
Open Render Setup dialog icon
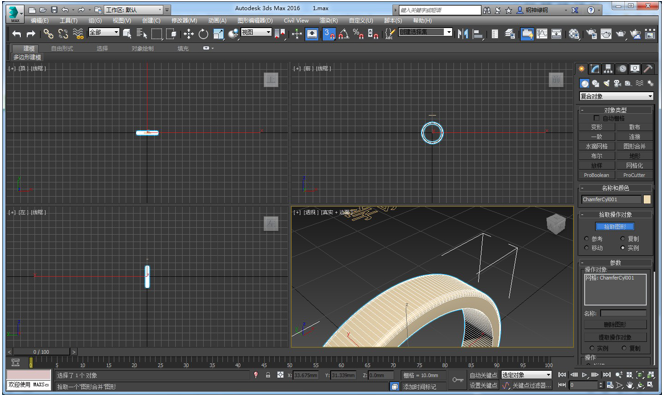point(591,34)
